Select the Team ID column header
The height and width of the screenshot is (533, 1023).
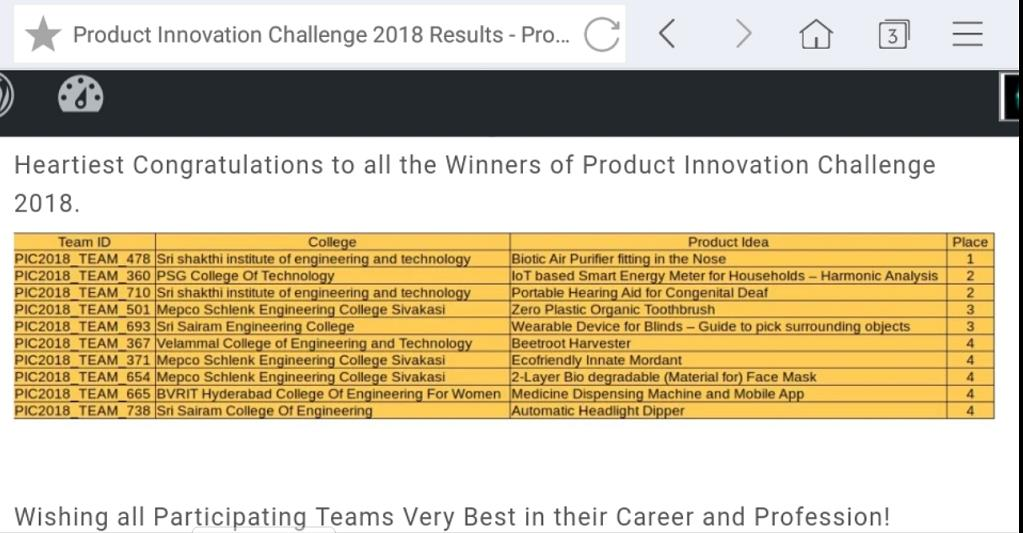click(x=85, y=241)
